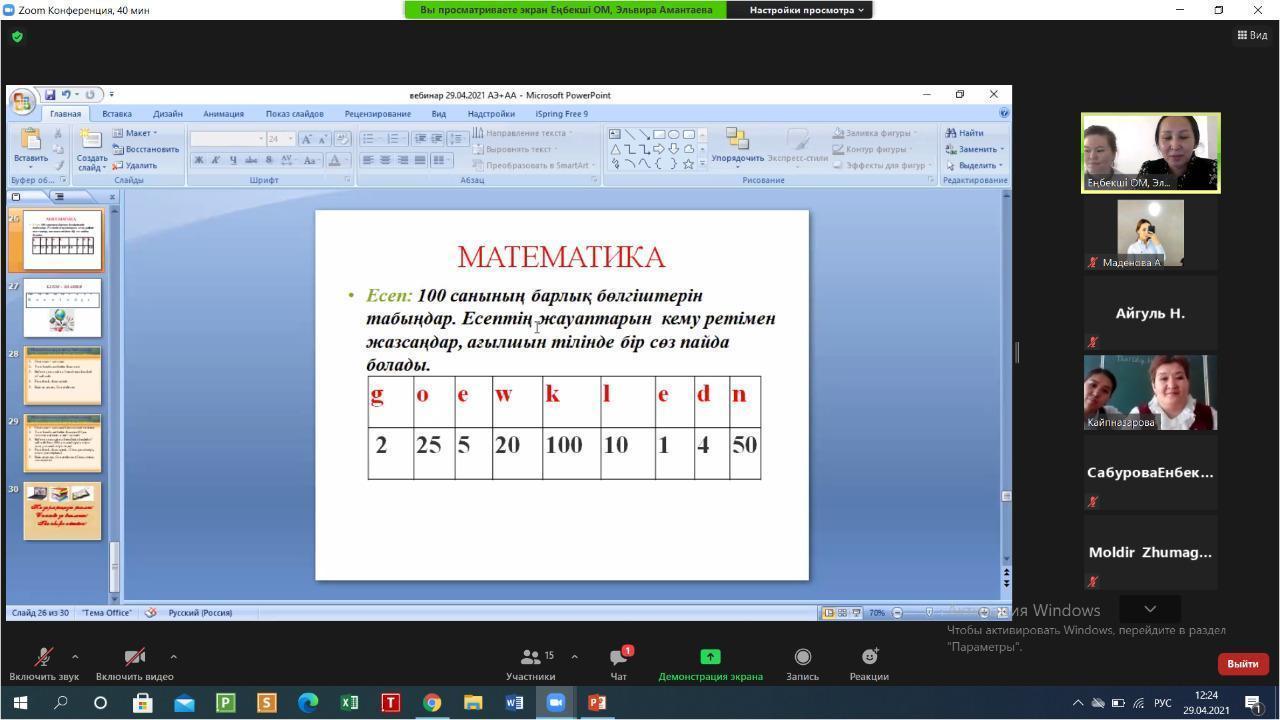Image resolution: width=1280 pixels, height=720 pixels.
Task: Open Excel from the Windows taskbar
Action: [349, 703]
